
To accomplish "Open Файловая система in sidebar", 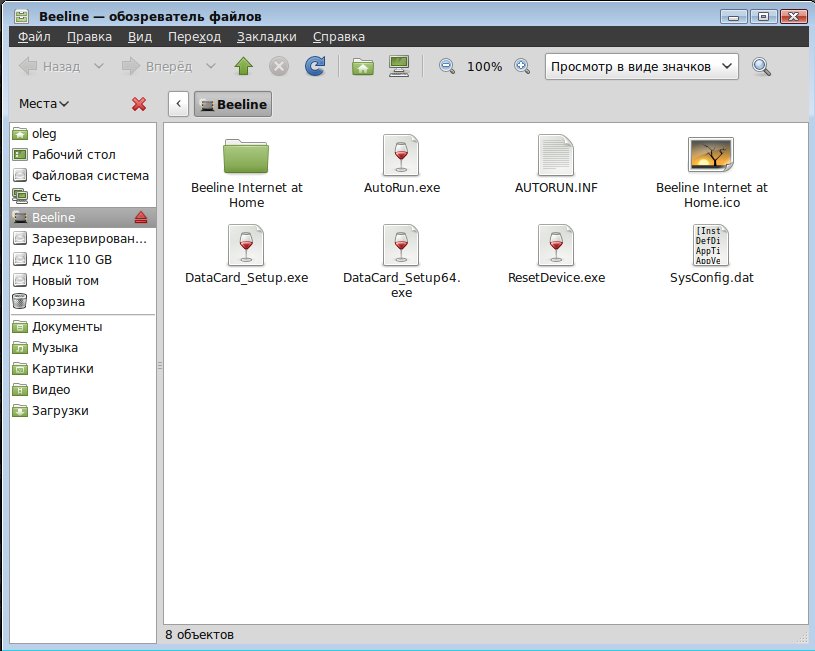I will pos(83,176).
